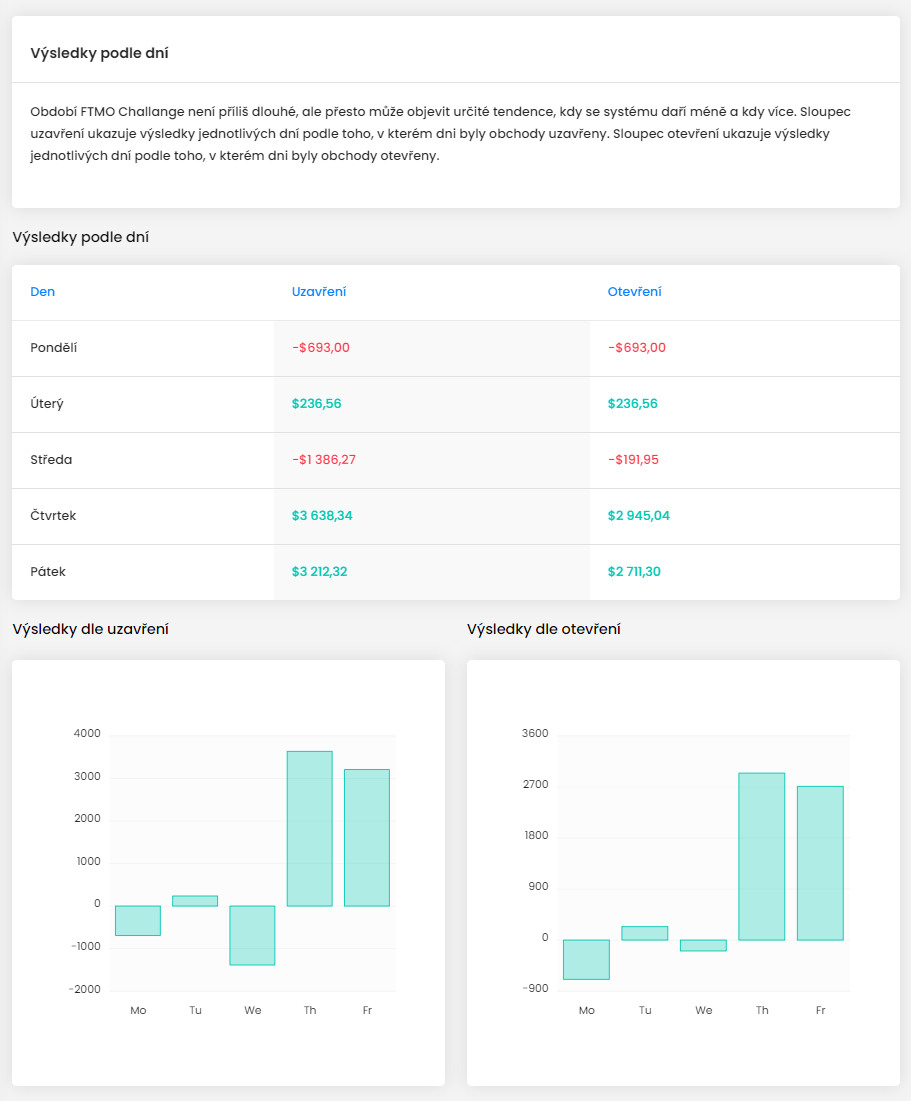Image resolution: width=911 pixels, height=1101 pixels.
Task: Click Čtvrtek value $2 945,04
Action: (638, 515)
